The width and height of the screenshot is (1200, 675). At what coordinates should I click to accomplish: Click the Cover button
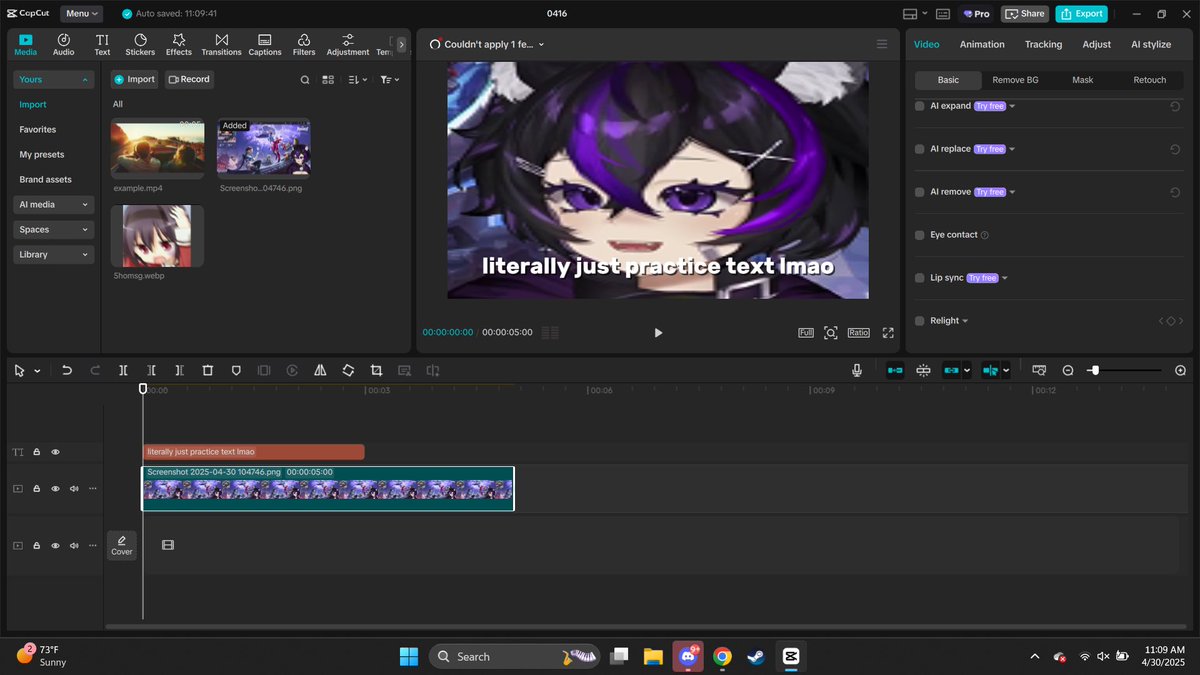[122, 545]
